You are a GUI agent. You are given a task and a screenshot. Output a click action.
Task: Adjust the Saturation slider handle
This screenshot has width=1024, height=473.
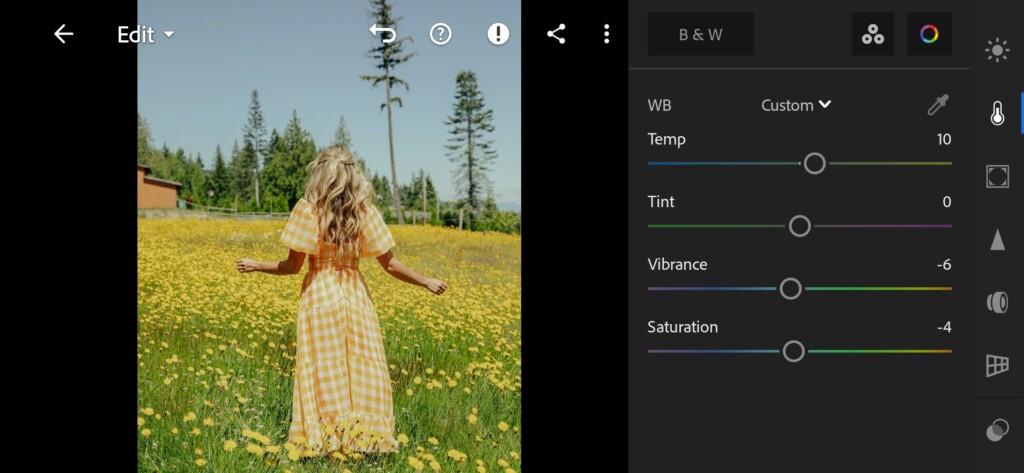coord(793,351)
